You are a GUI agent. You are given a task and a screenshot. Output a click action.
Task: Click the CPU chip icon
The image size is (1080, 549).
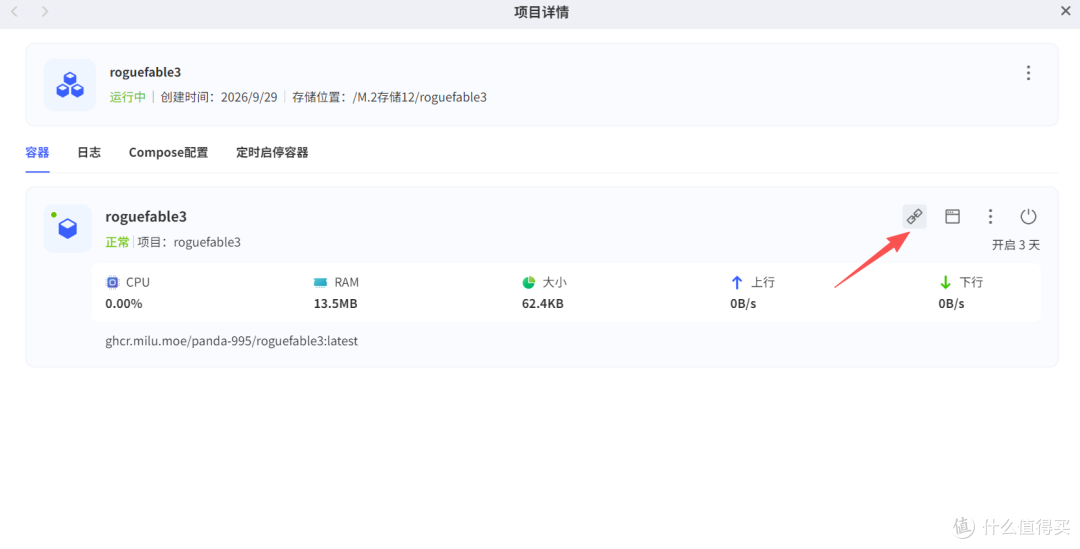112,282
